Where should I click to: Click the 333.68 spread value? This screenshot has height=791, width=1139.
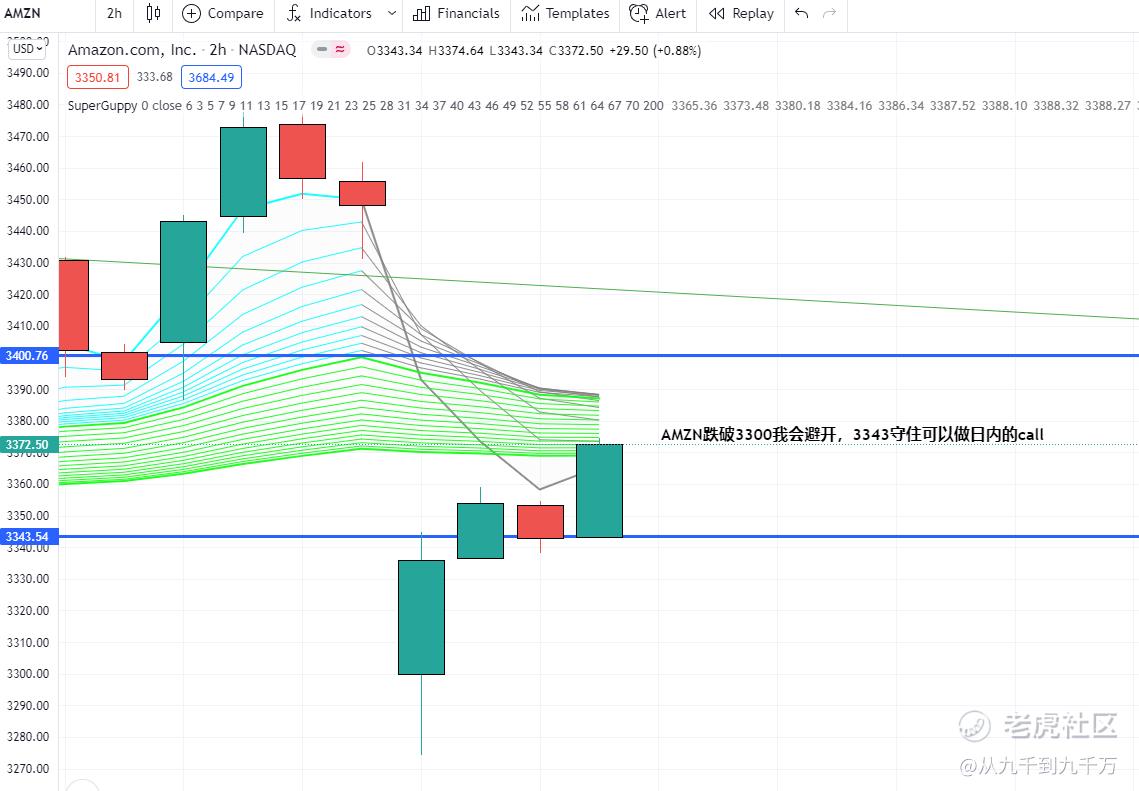coord(155,77)
